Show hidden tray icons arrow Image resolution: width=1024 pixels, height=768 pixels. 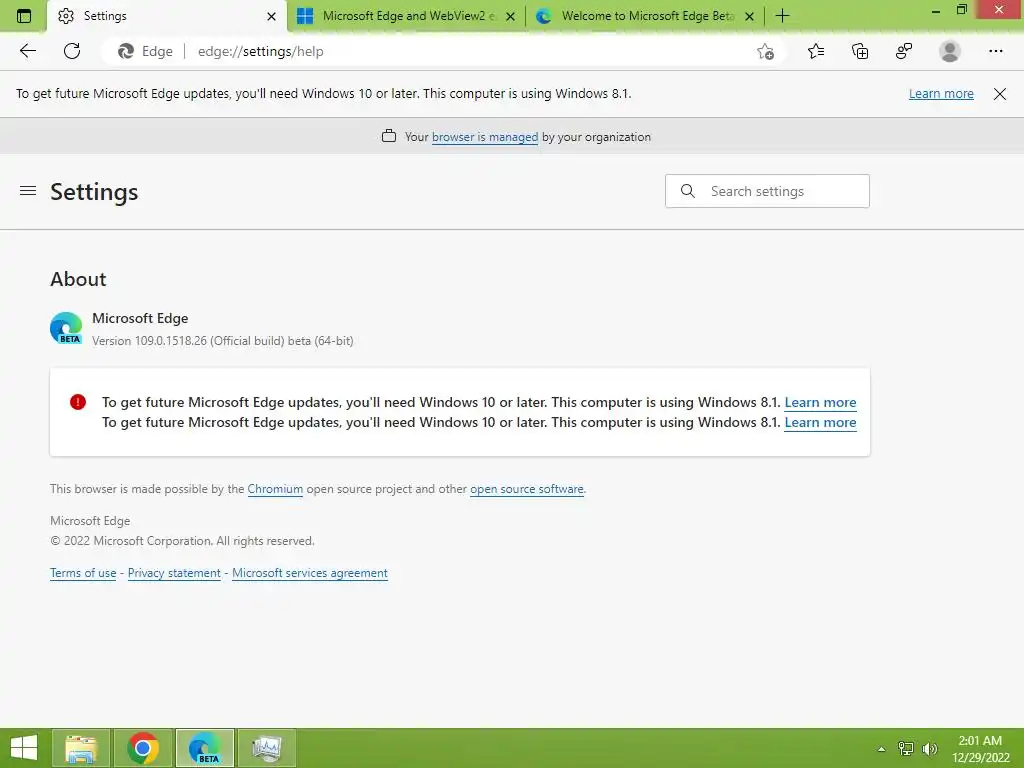point(881,749)
